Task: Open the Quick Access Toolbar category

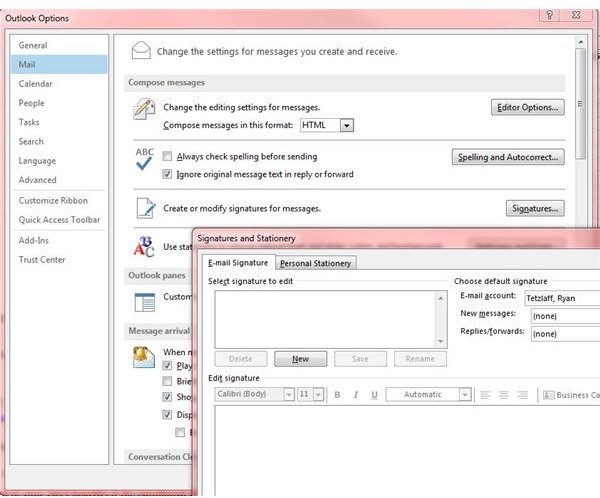Action: tap(59, 220)
